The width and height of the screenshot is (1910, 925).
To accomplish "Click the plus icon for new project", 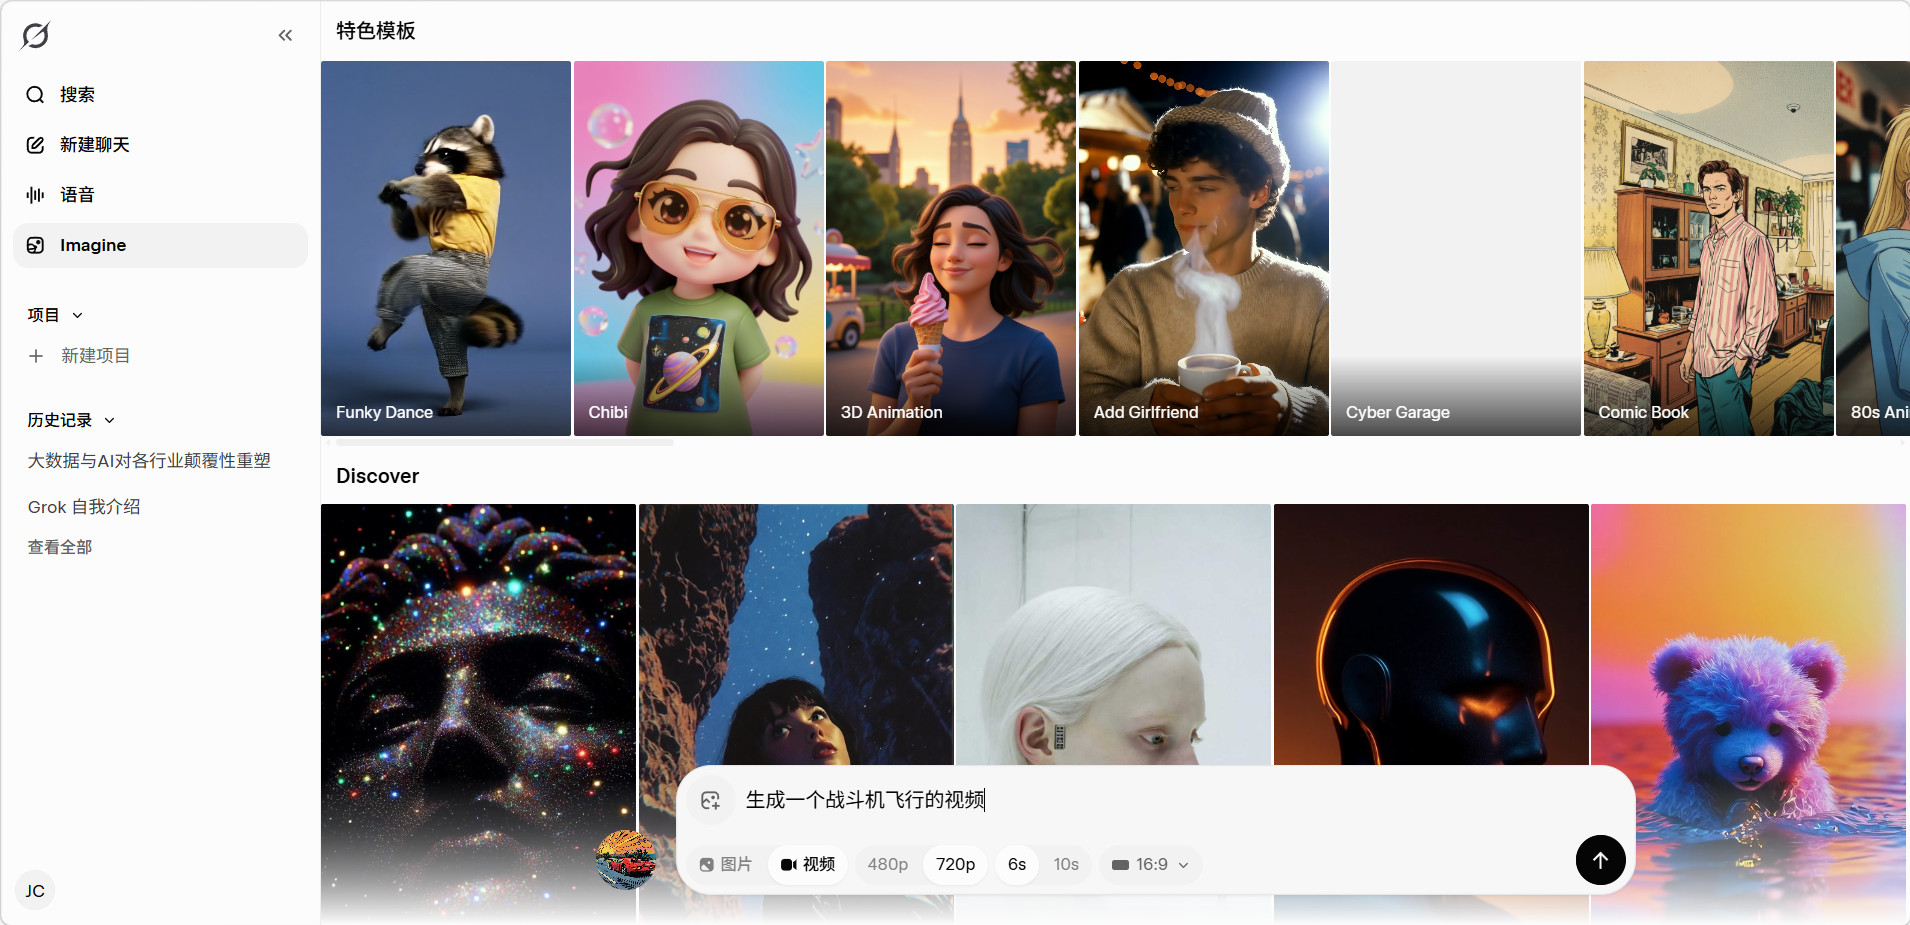I will pos(36,356).
